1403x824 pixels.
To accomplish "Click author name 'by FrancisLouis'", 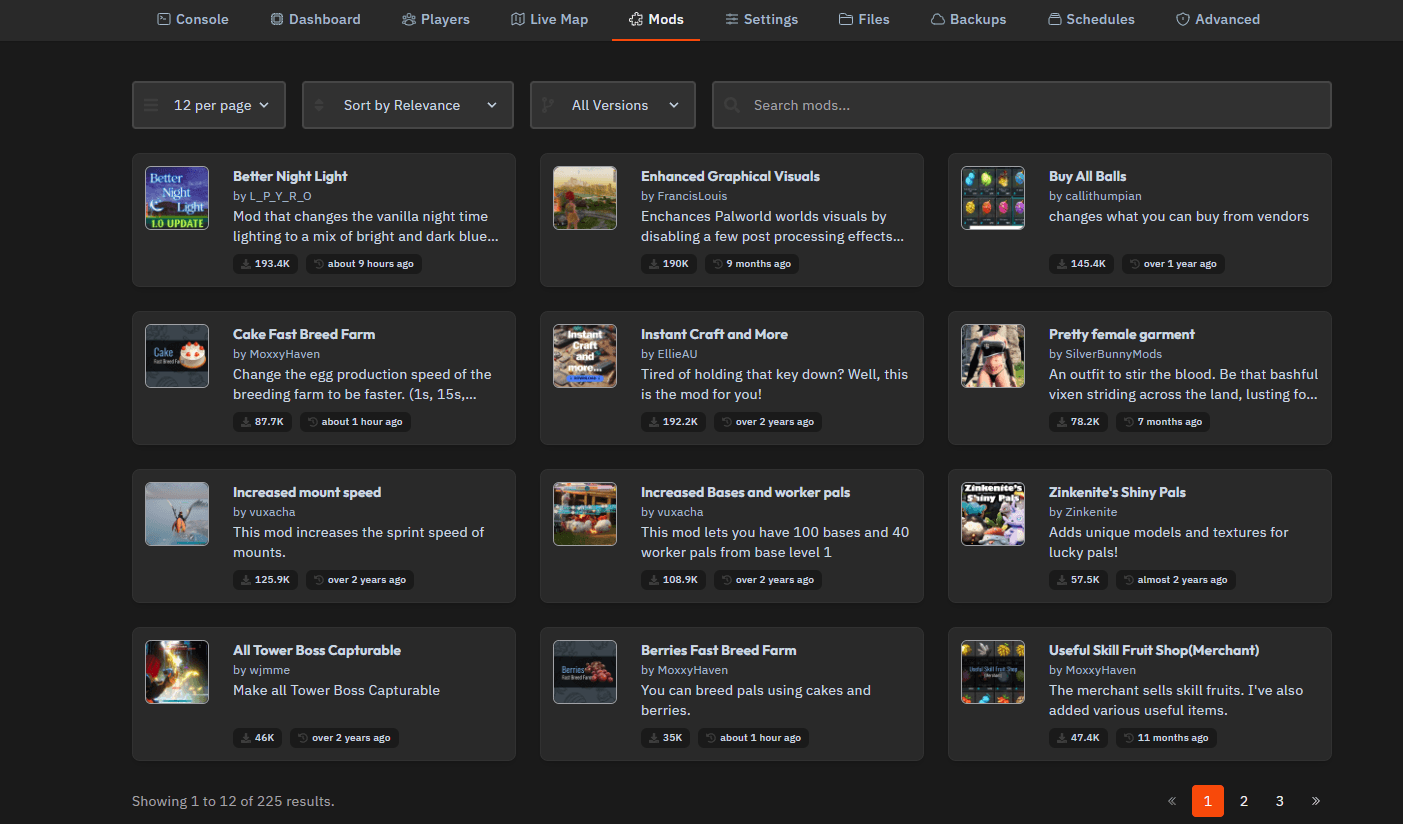I will tap(684, 196).
